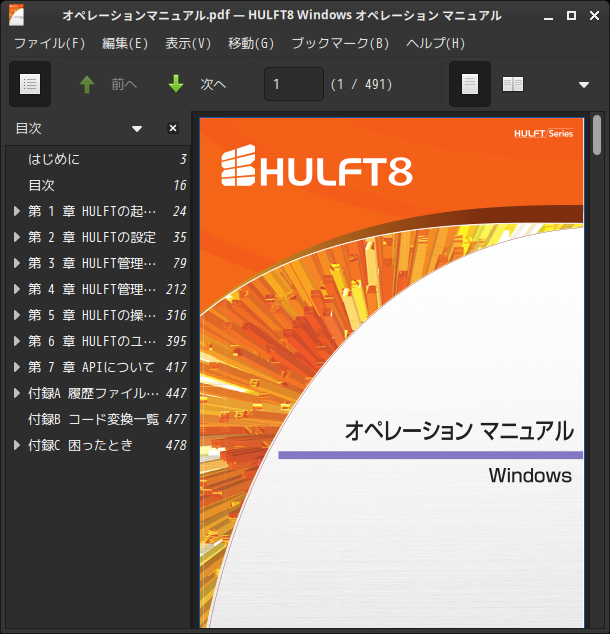The image size is (610, 634).
Task: Expand 第 2 章 HULFTの設定 chapter
Action: 17,237
